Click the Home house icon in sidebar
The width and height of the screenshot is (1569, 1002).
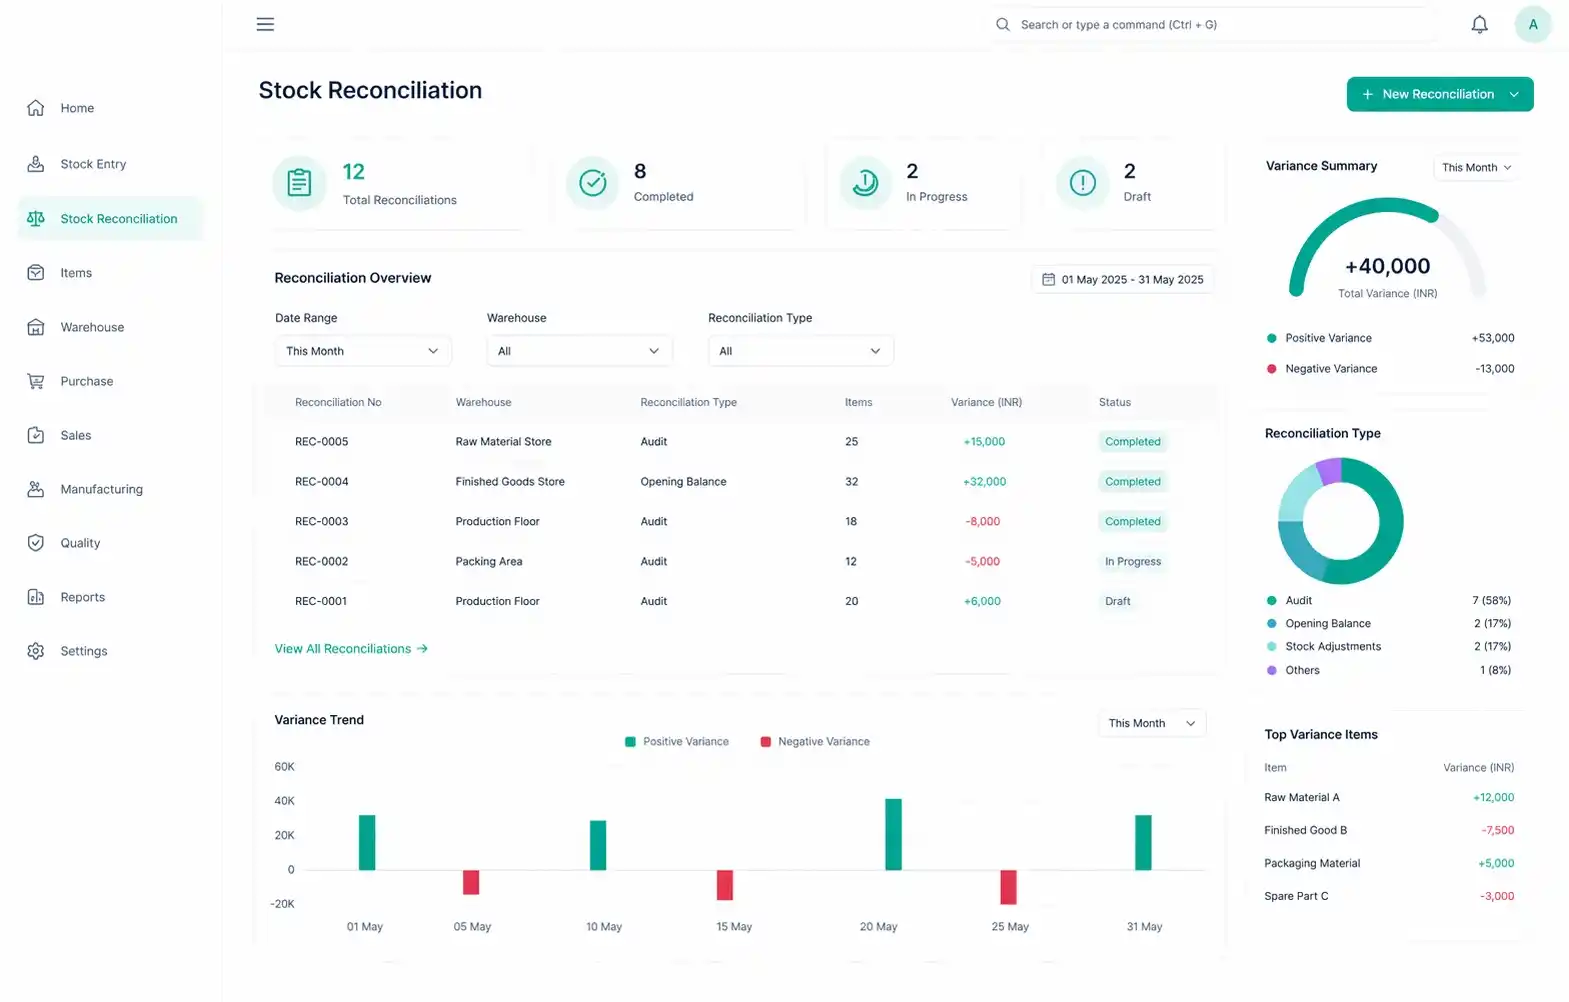(36, 108)
